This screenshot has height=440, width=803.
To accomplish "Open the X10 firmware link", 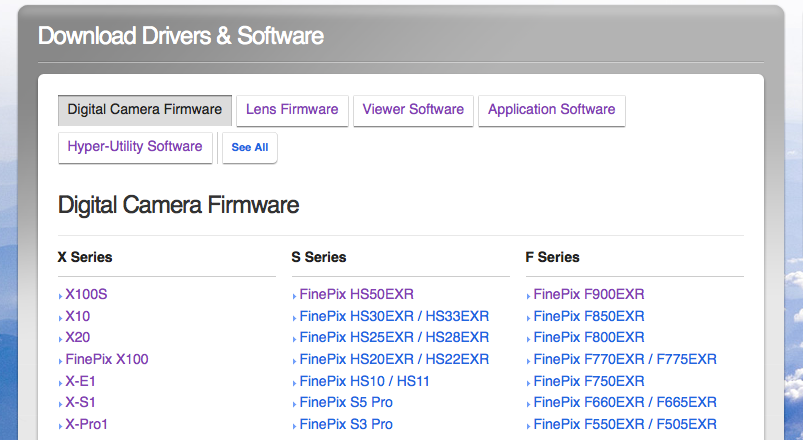I will tap(77, 316).
